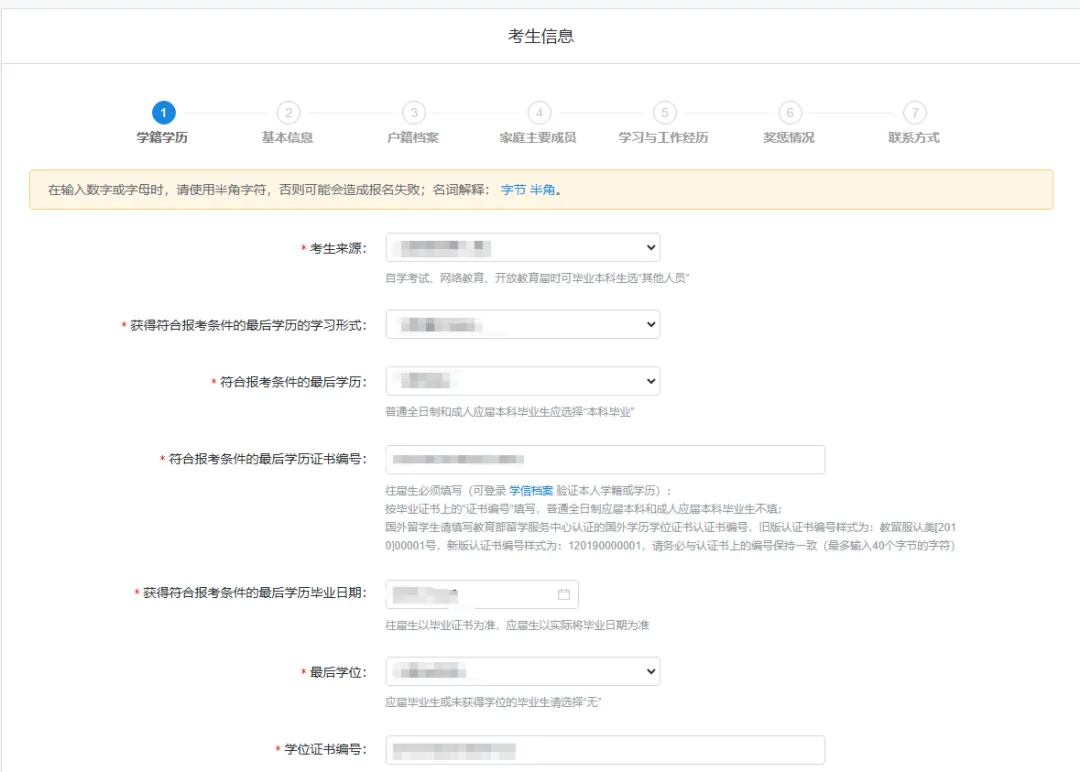This screenshot has width=1080, height=772.
Task: Click step 1 circle for 学籍学历
Action: (x=163, y=112)
